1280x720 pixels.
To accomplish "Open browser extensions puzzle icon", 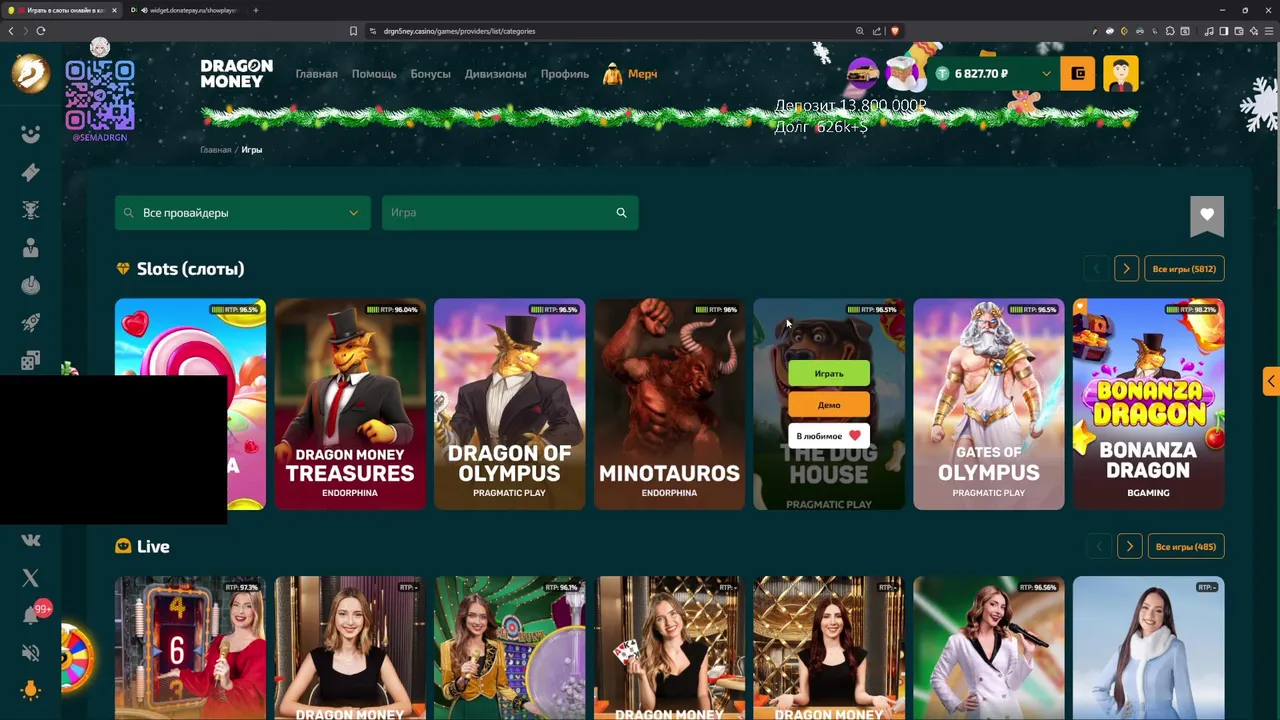I will coord(1170,31).
